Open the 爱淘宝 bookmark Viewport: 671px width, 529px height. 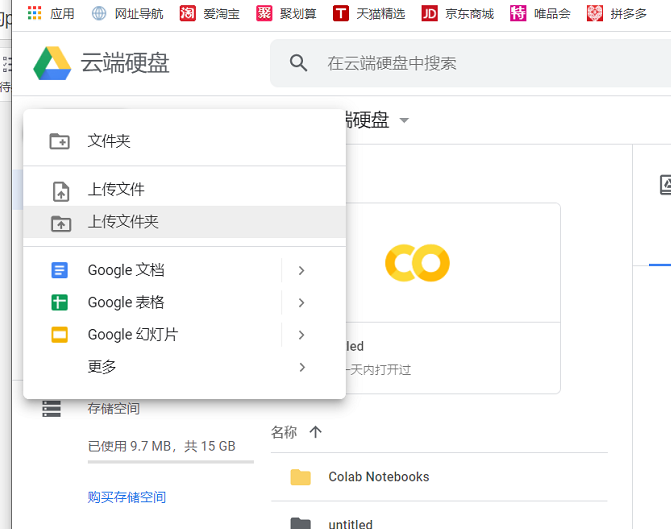click(x=210, y=14)
